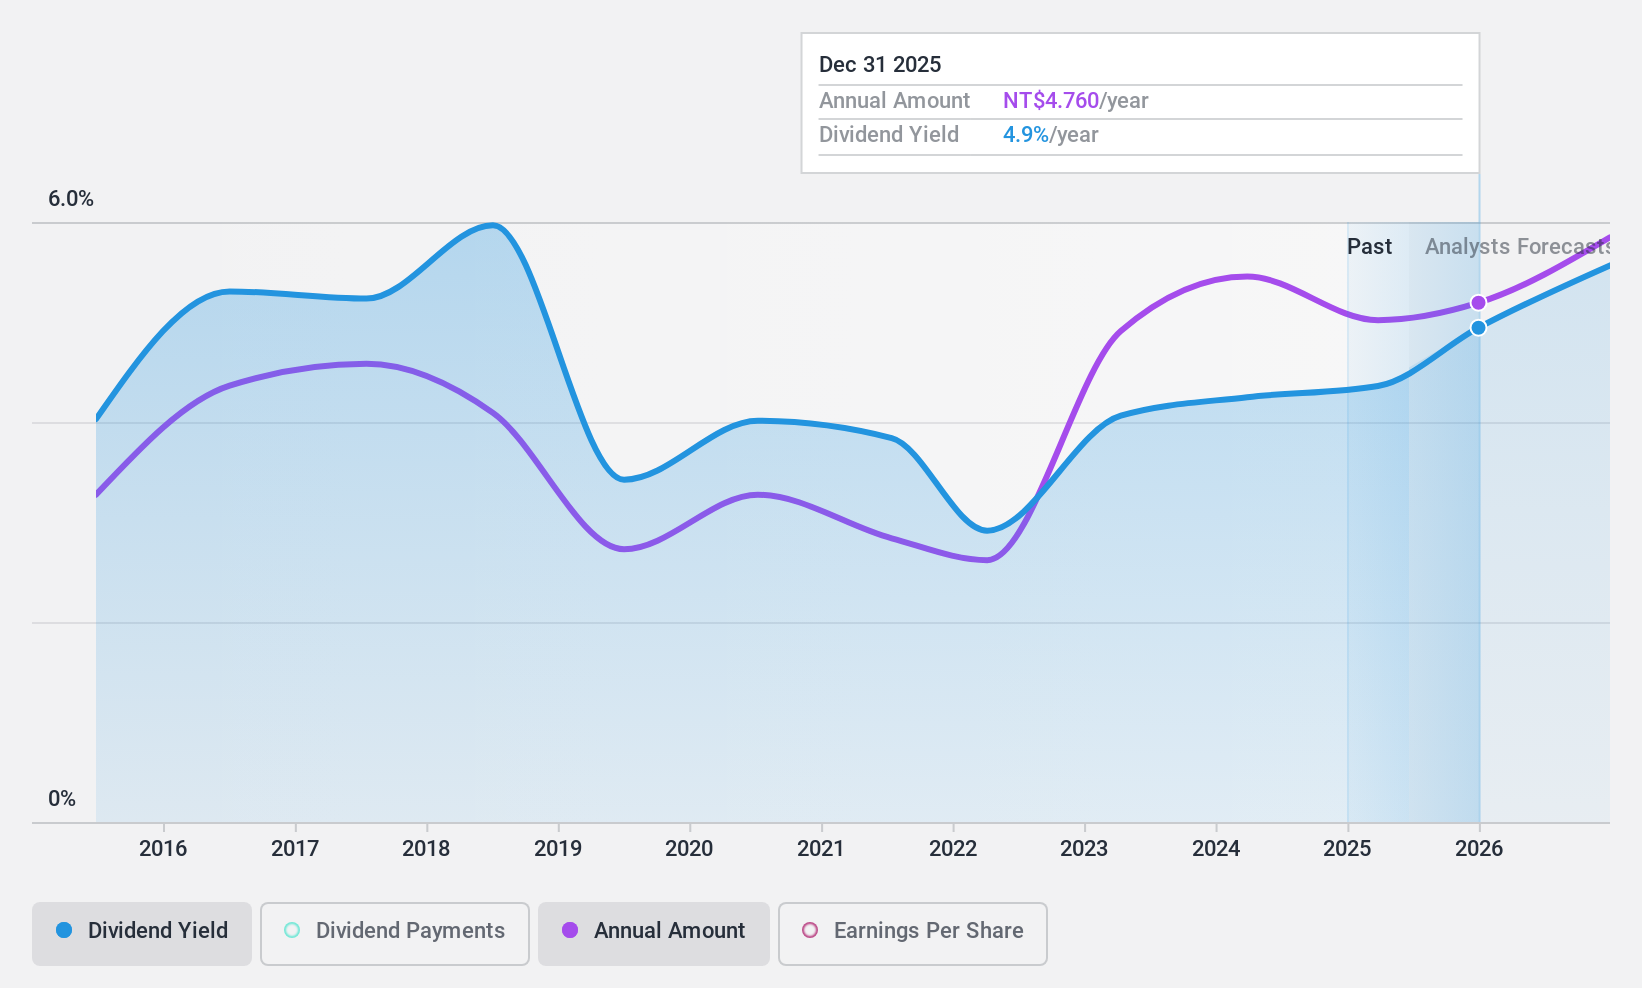This screenshot has width=1642, height=988.
Task: Click the Past region label
Action: click(x=1369, y=247)
